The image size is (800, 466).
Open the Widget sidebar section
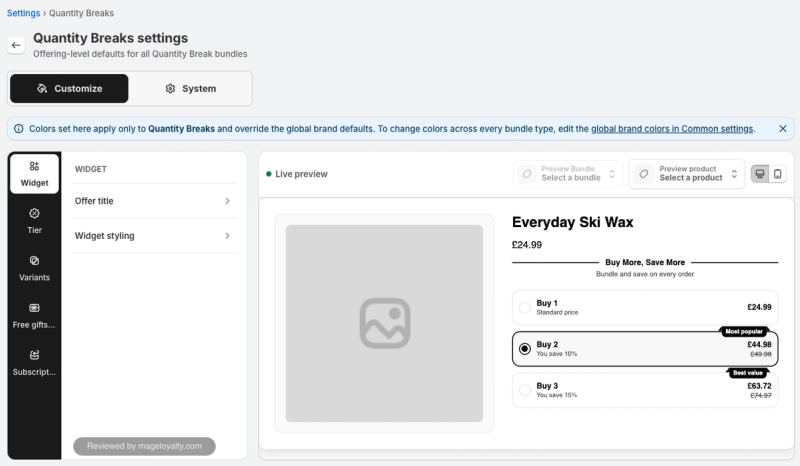(34, 174)
